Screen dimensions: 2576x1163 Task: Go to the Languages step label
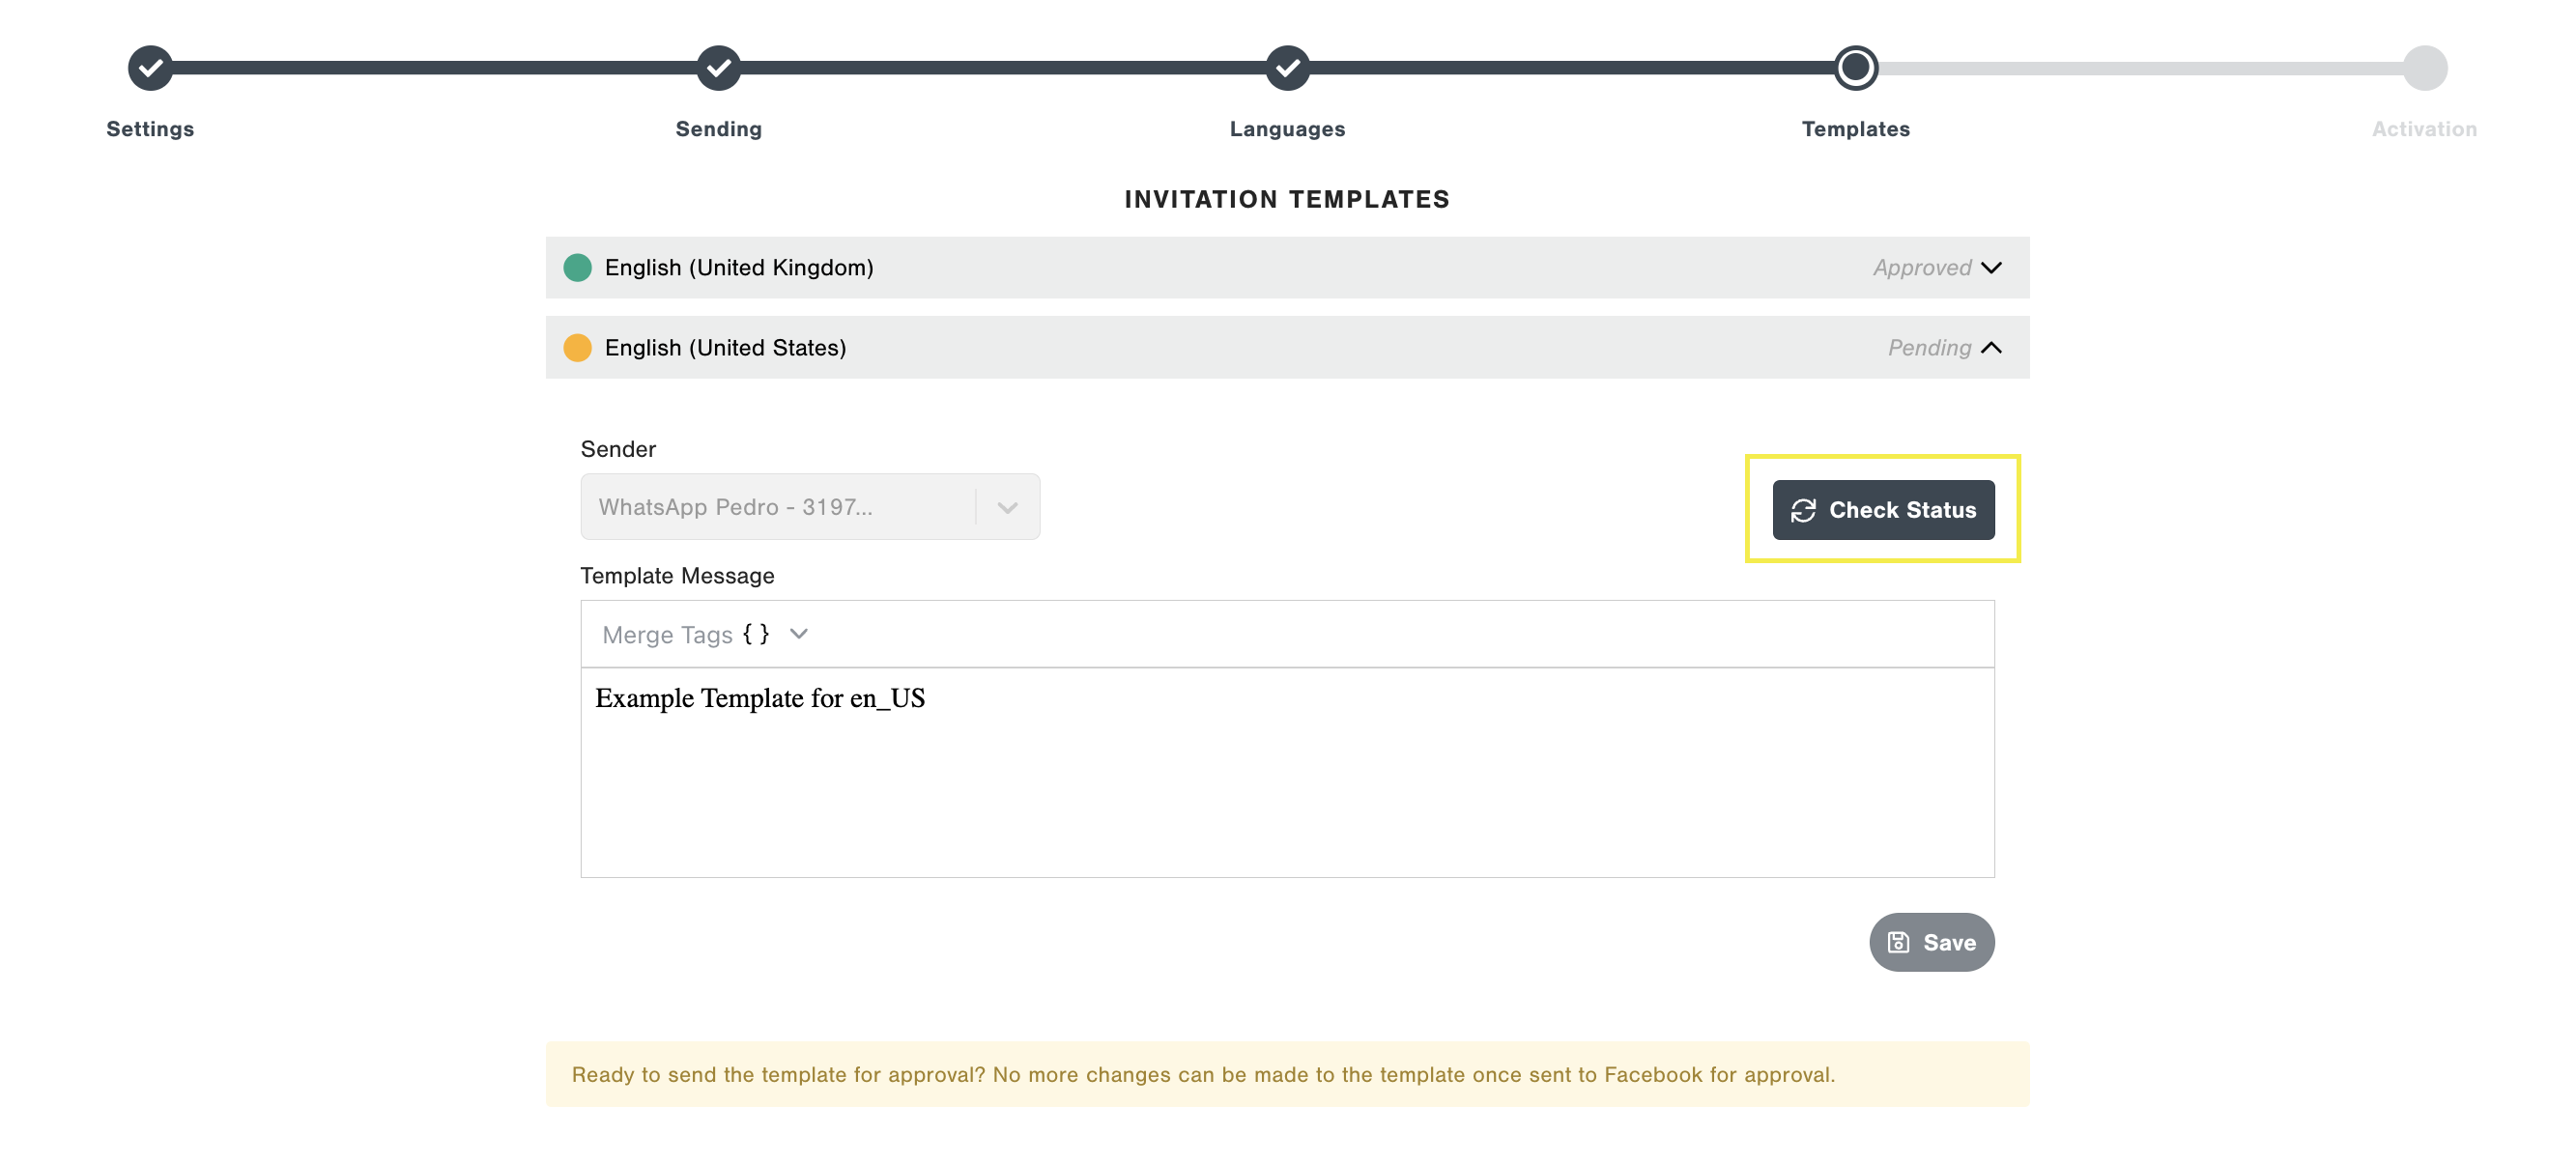point(1287,129)
